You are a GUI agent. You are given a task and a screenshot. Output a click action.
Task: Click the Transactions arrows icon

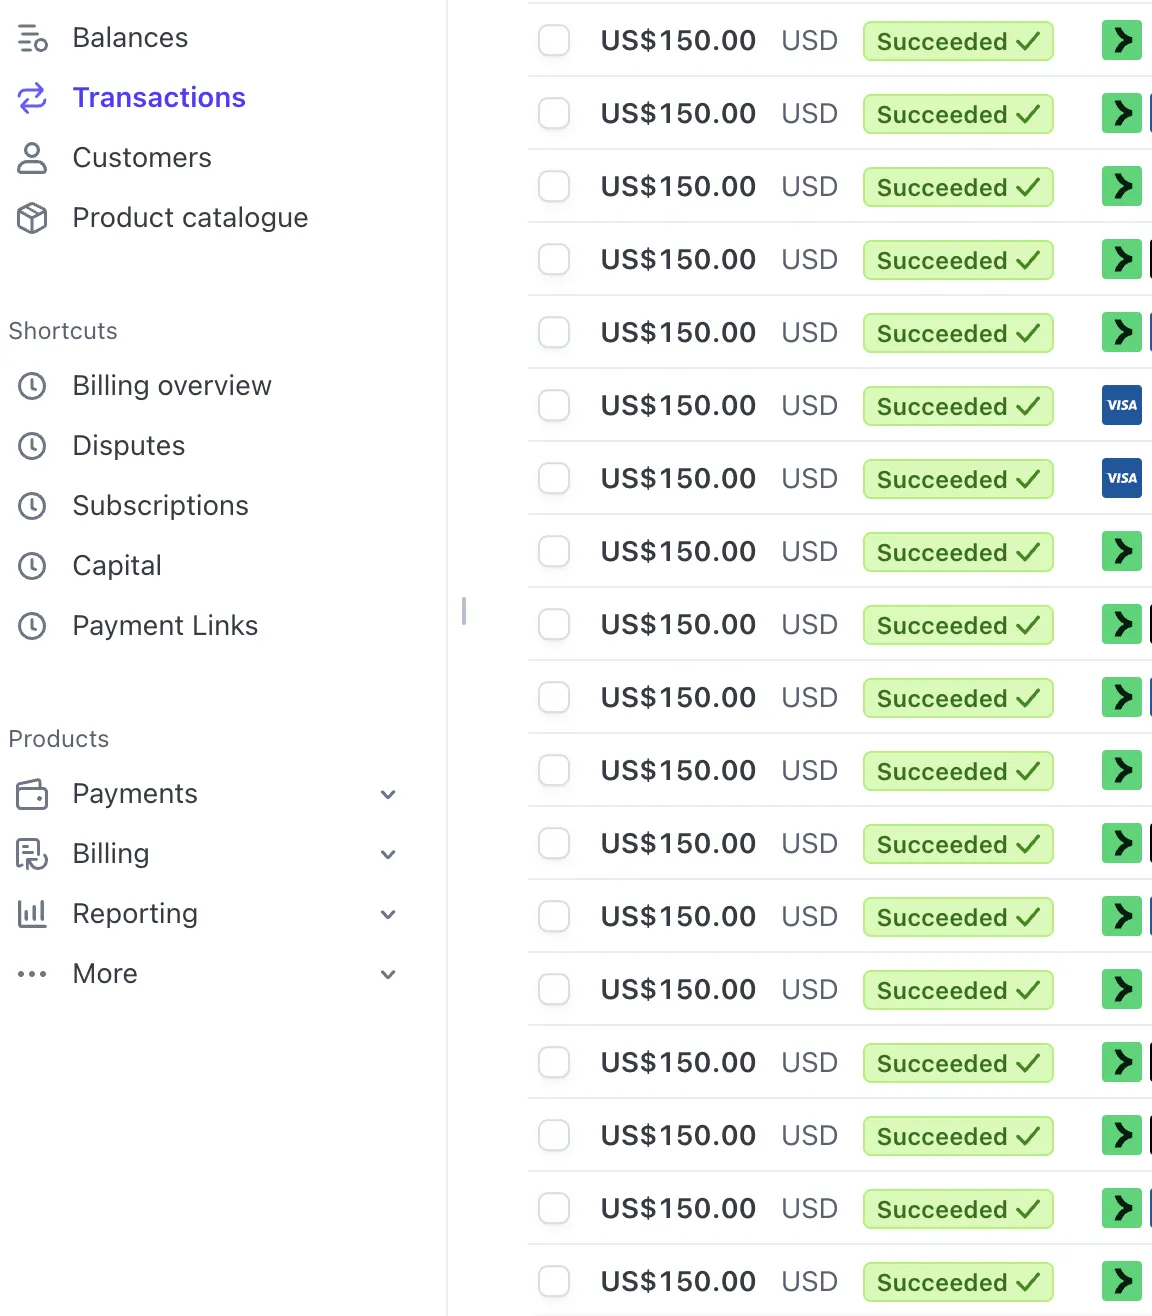[x=32, y=98]
